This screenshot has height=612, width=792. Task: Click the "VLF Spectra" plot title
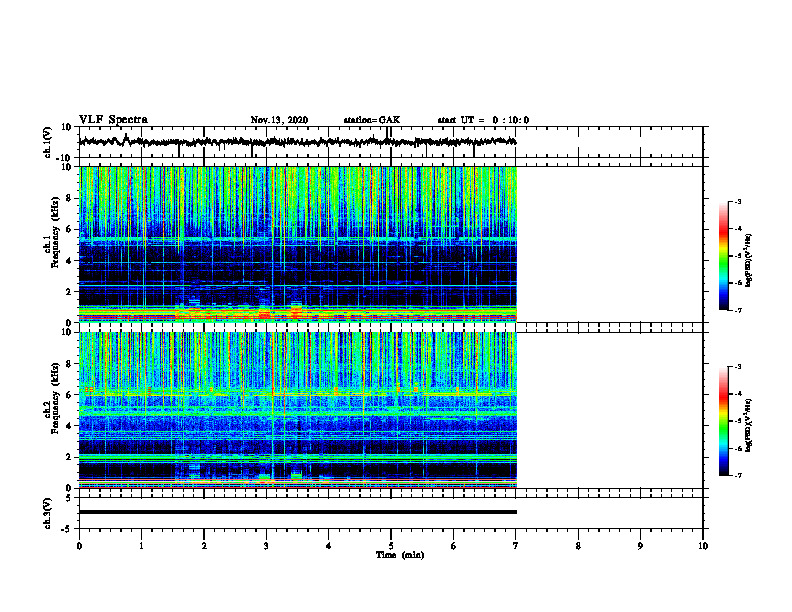tap(113, 120)
